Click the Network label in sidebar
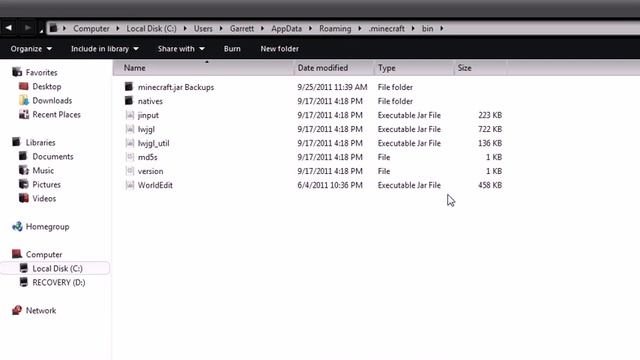 41,311
